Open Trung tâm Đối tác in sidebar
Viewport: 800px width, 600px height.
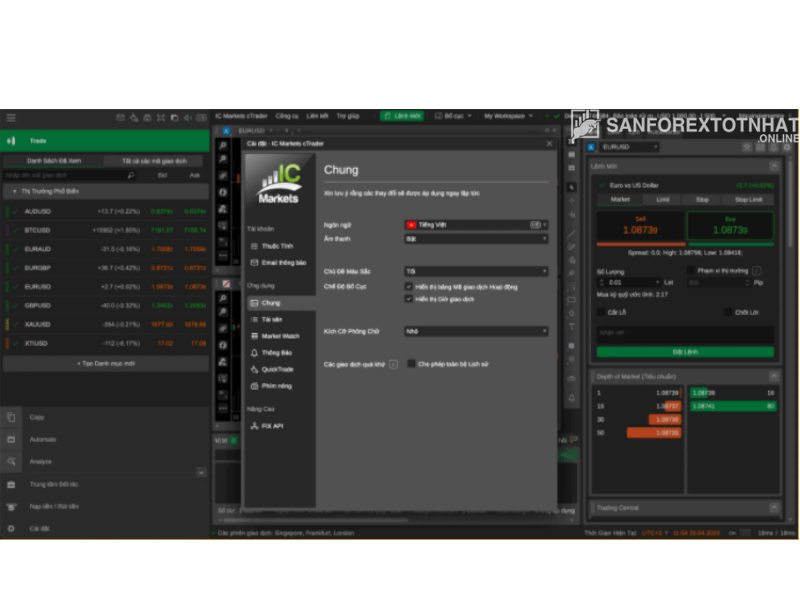click(x=105, y=484)
